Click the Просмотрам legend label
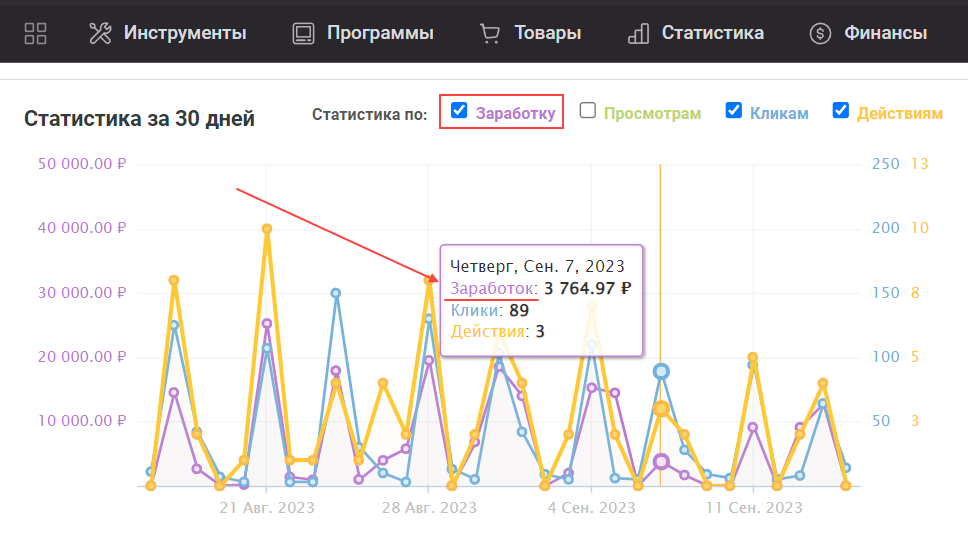The width and height of the screenshot is (968, 533). point(652,113)
